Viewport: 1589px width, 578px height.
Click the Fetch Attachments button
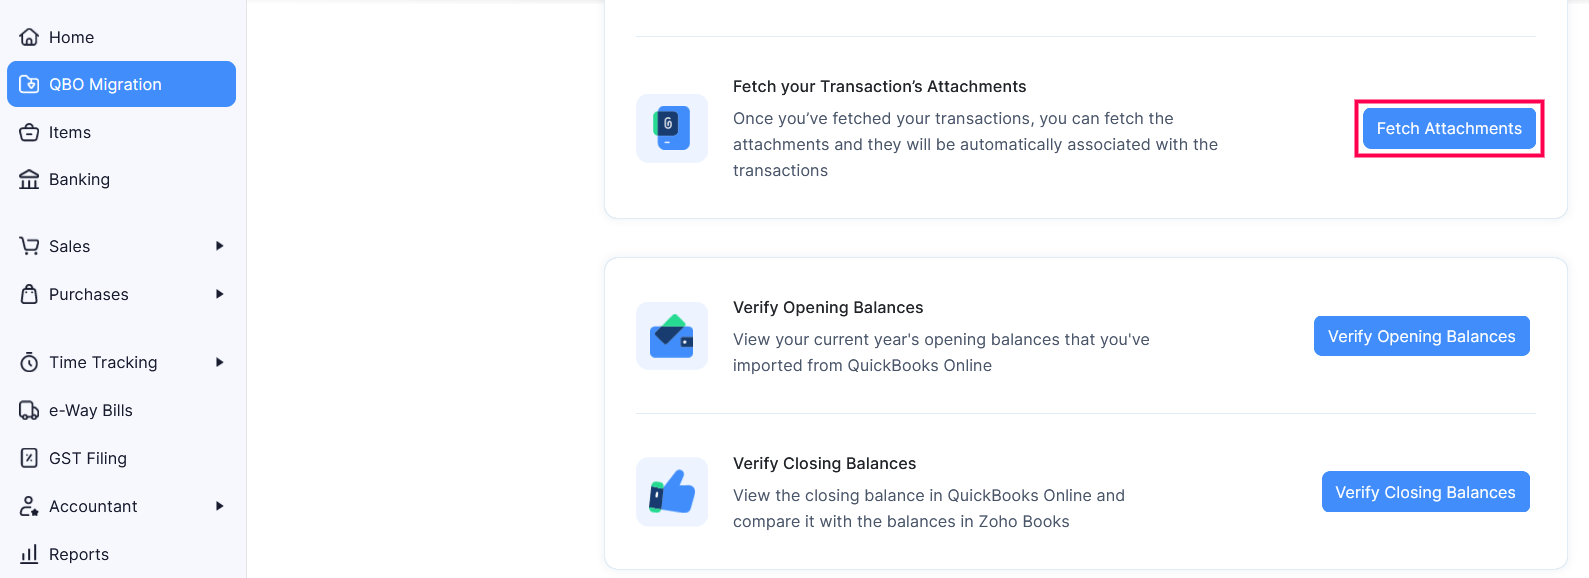click(x=1448, y=128)
